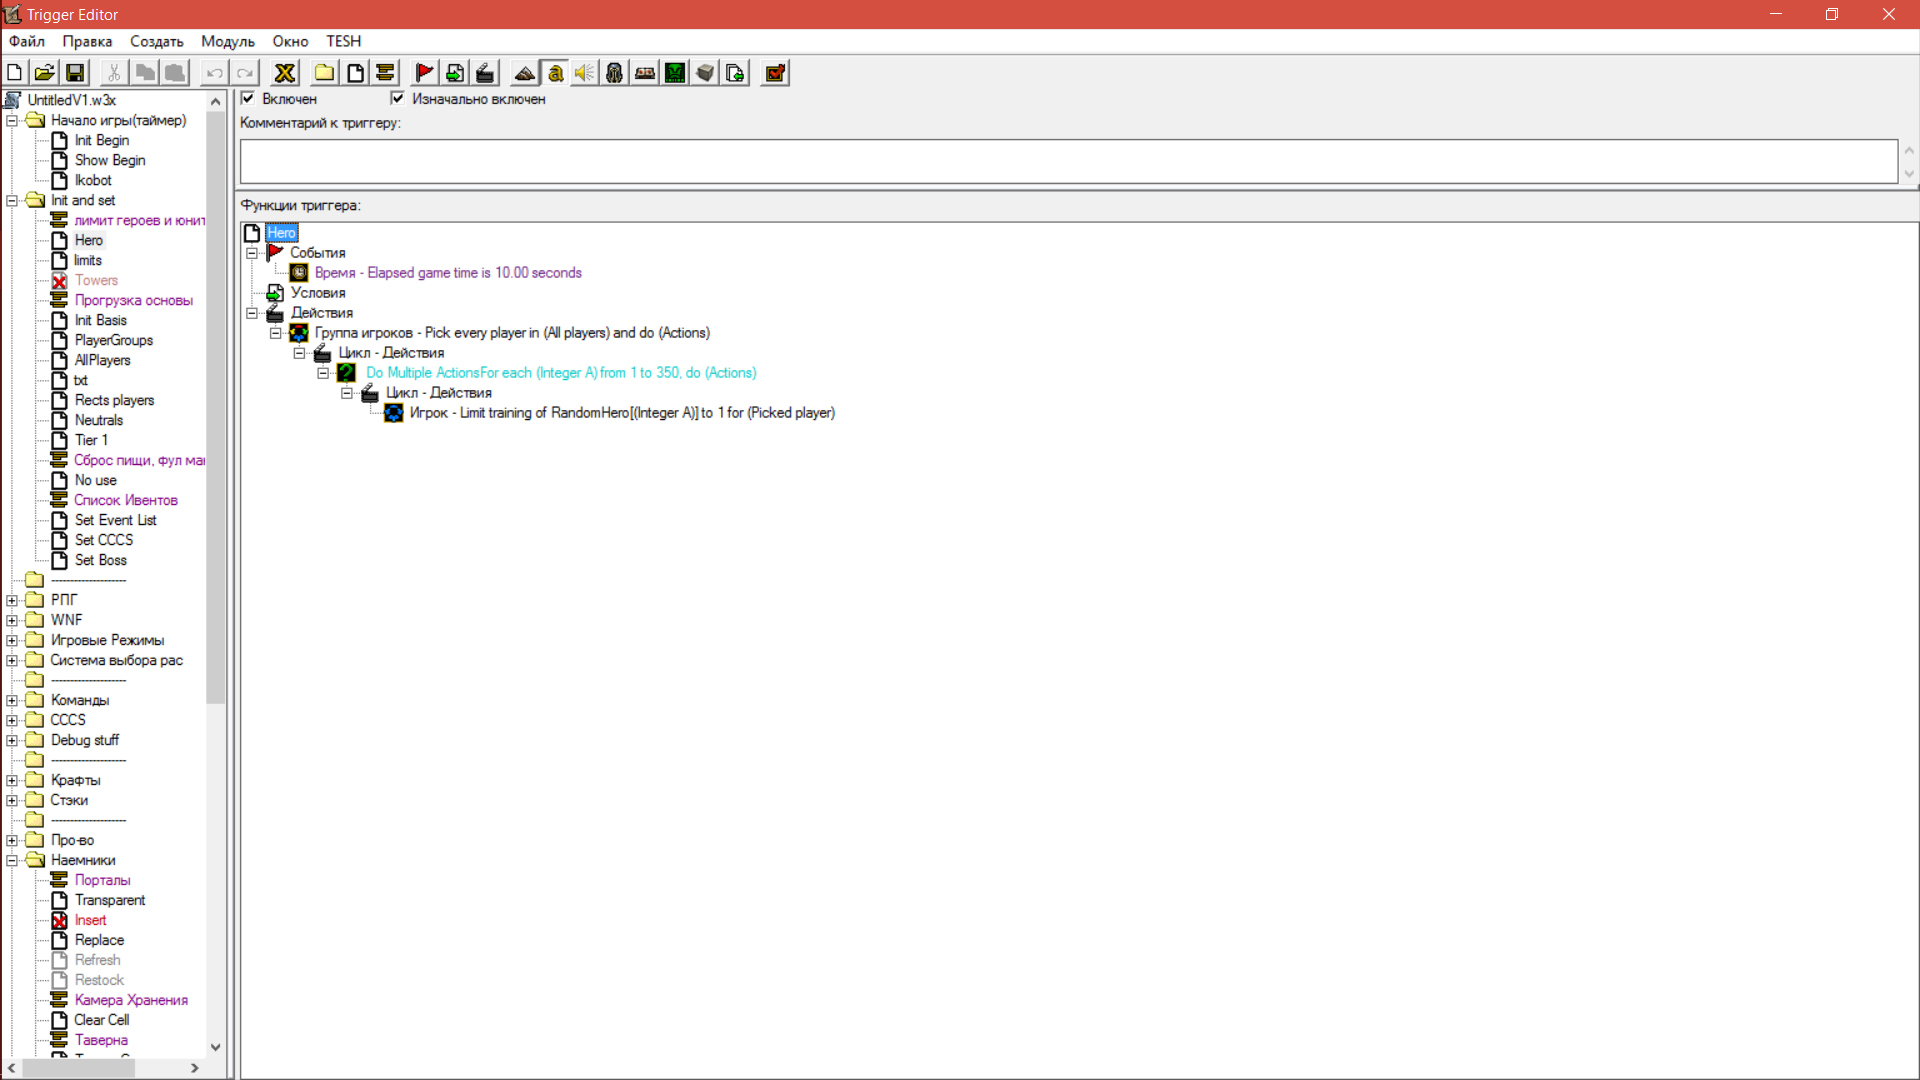The width and height of the screenshot is (1920, 1080).
Task: Expand the Команды folder
Action: [12, 700]
